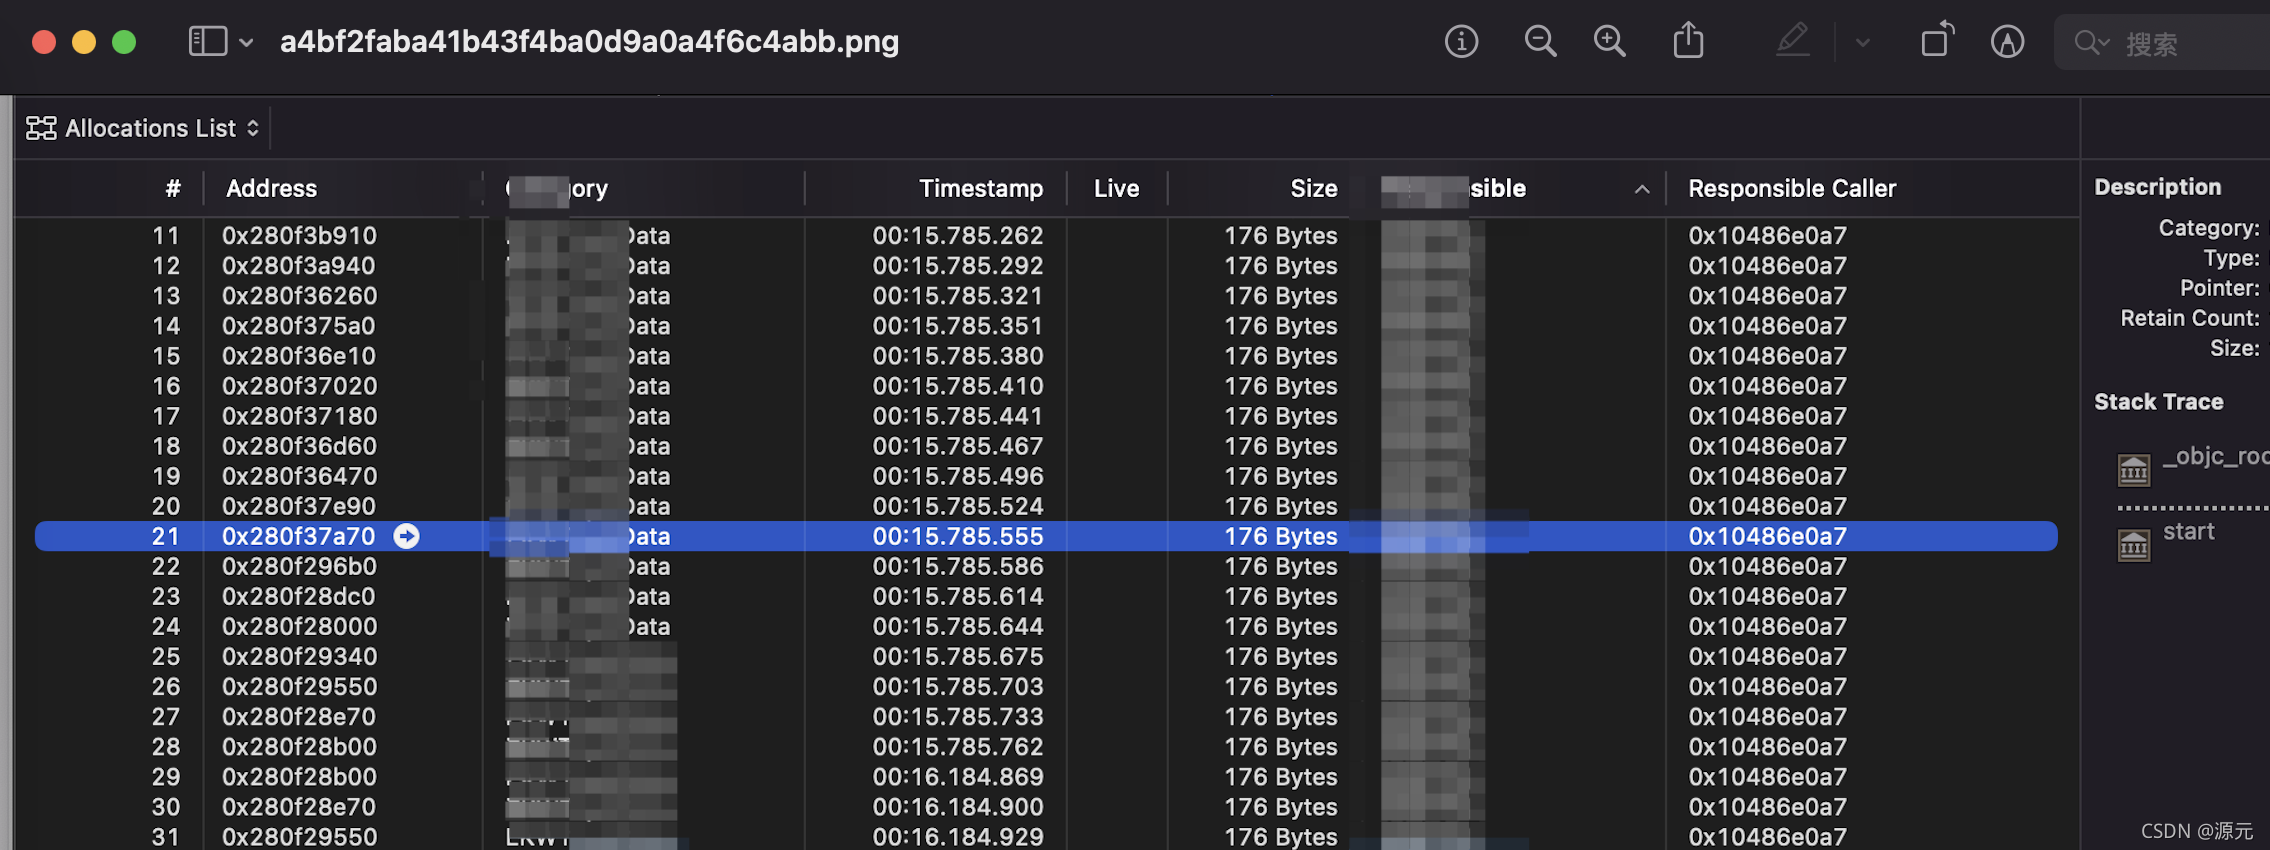Open the focus arrow beside 0x280f37a70
The width and height of the screenshot is (2270, 850).
coord(406,536)
